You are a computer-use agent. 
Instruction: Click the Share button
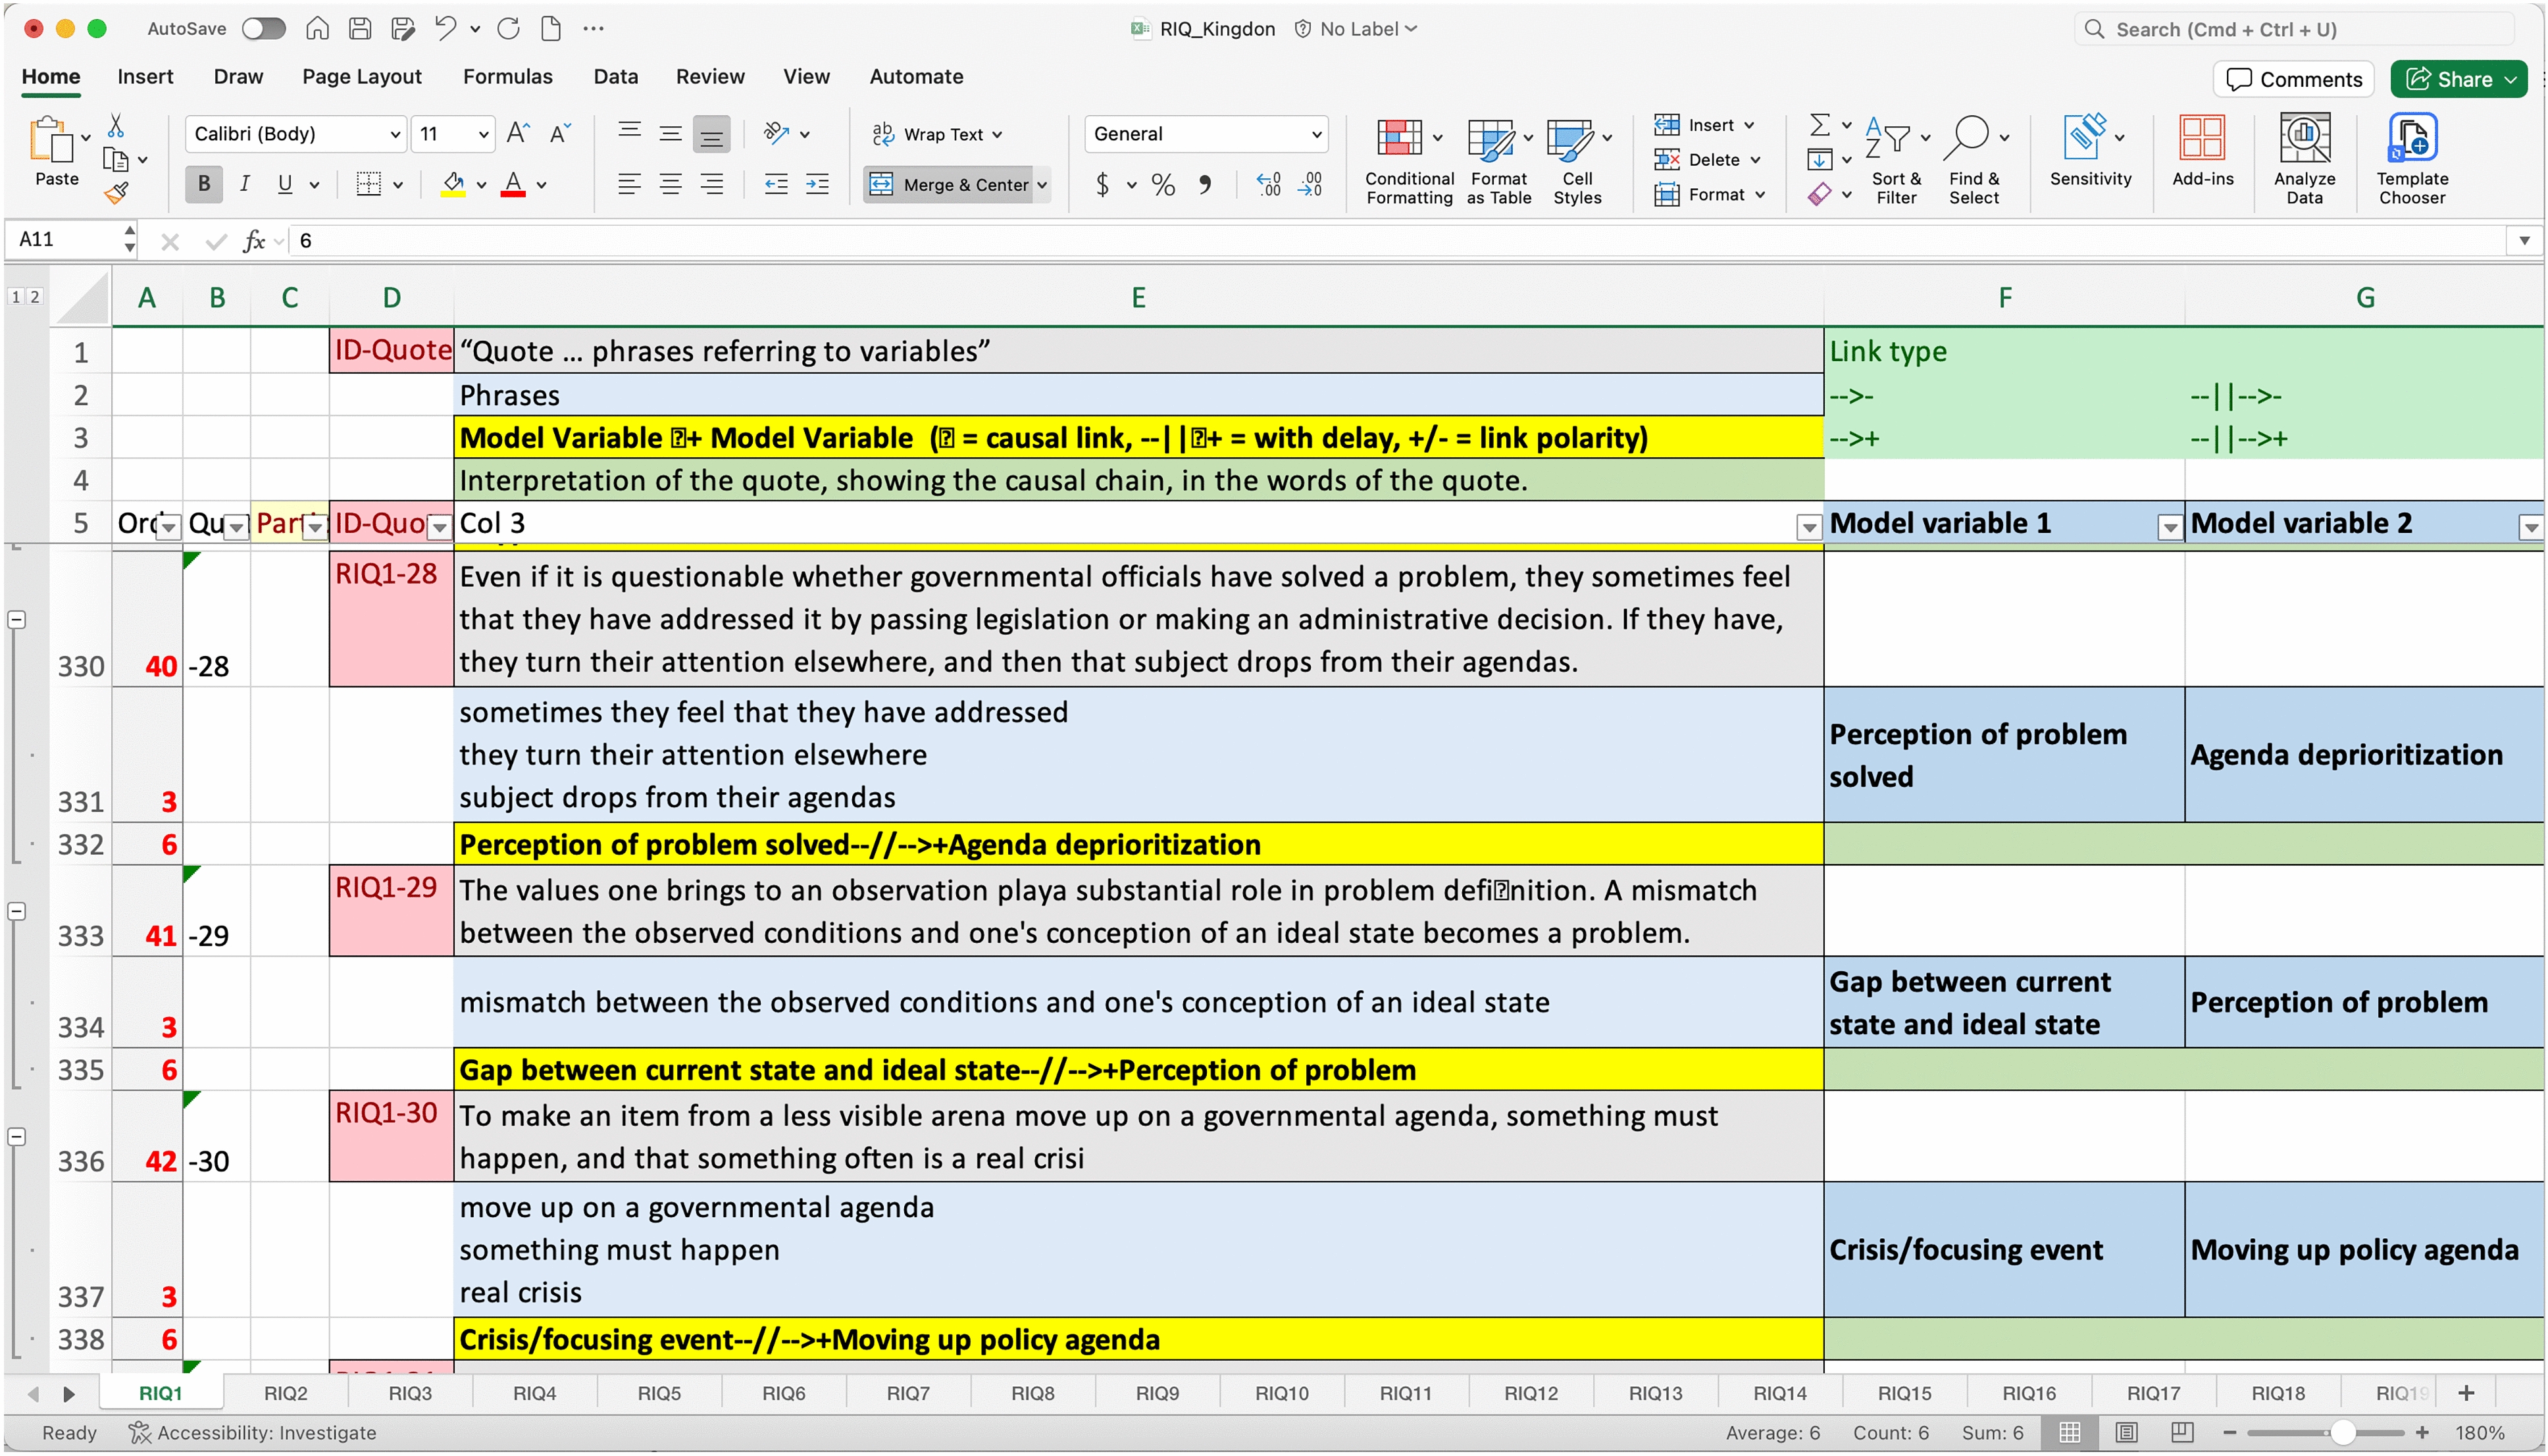click(2459, 79)
